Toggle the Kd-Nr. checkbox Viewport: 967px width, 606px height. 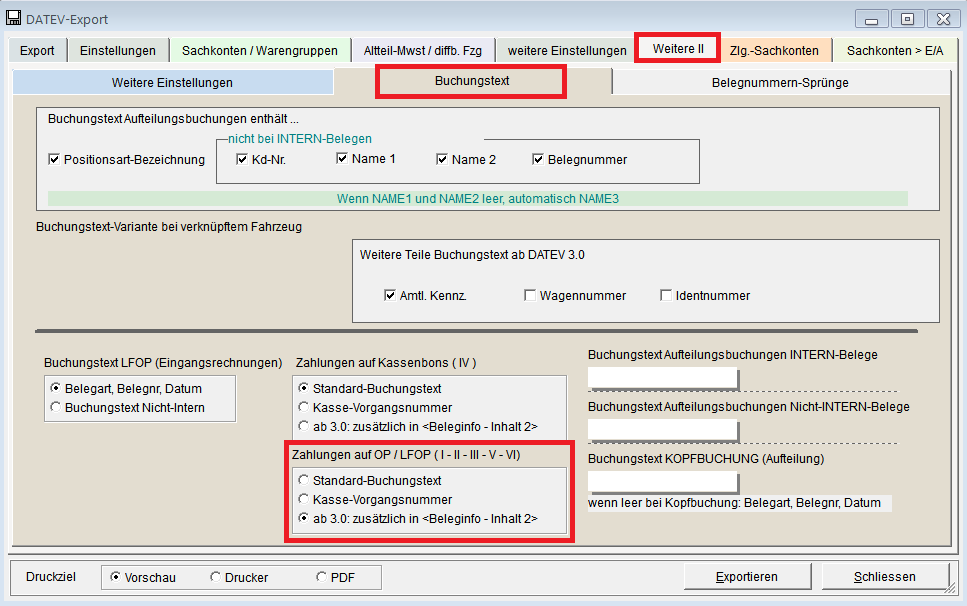point(242,160)
